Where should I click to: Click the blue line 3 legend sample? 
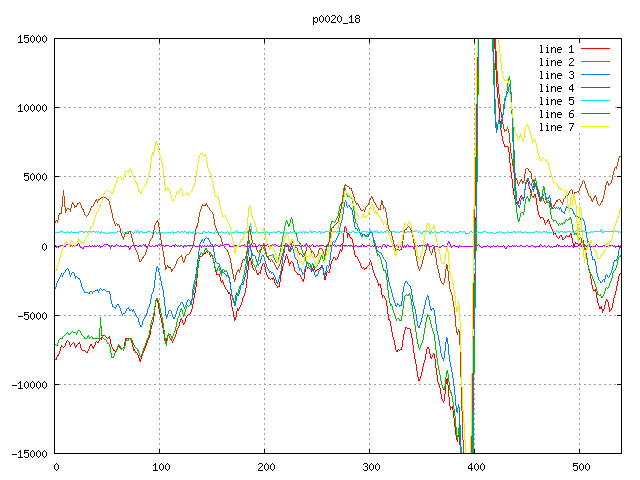(596, 75)
